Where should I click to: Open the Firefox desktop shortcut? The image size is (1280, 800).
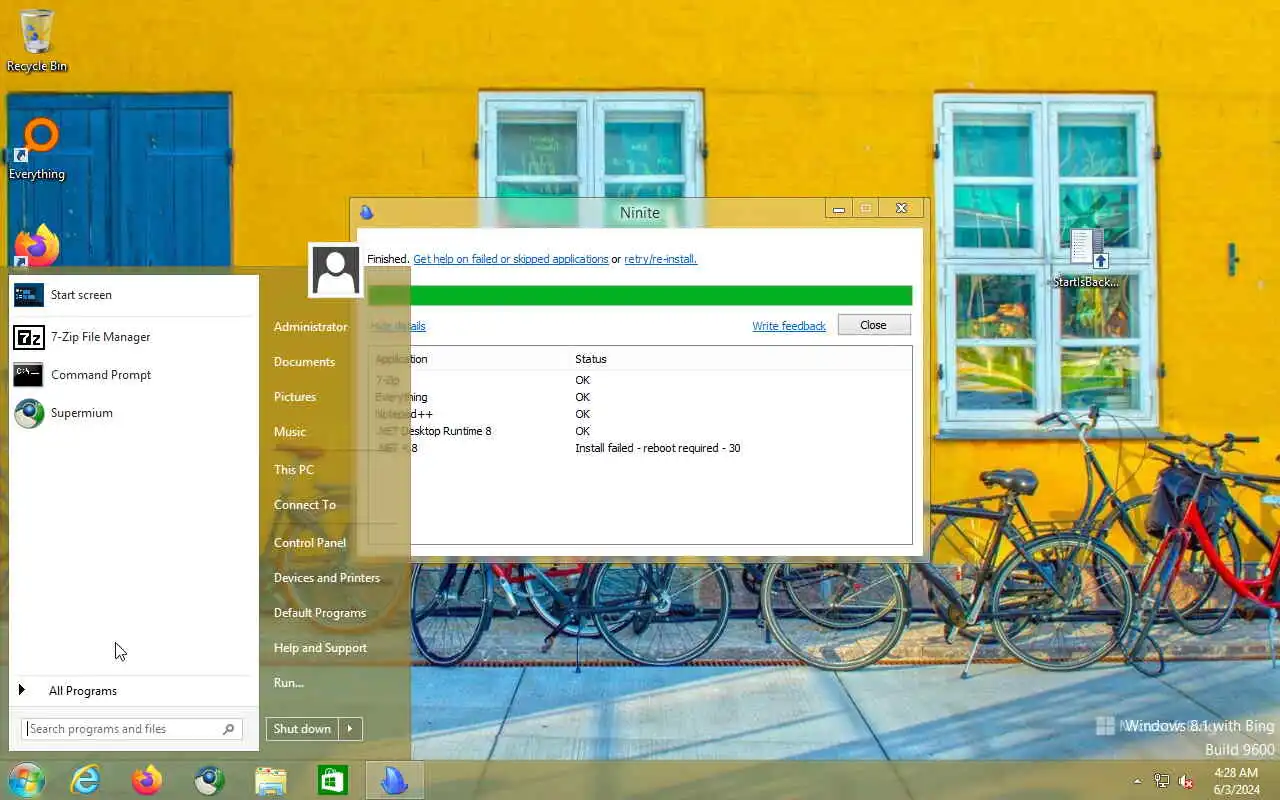(x=37, y=246)
